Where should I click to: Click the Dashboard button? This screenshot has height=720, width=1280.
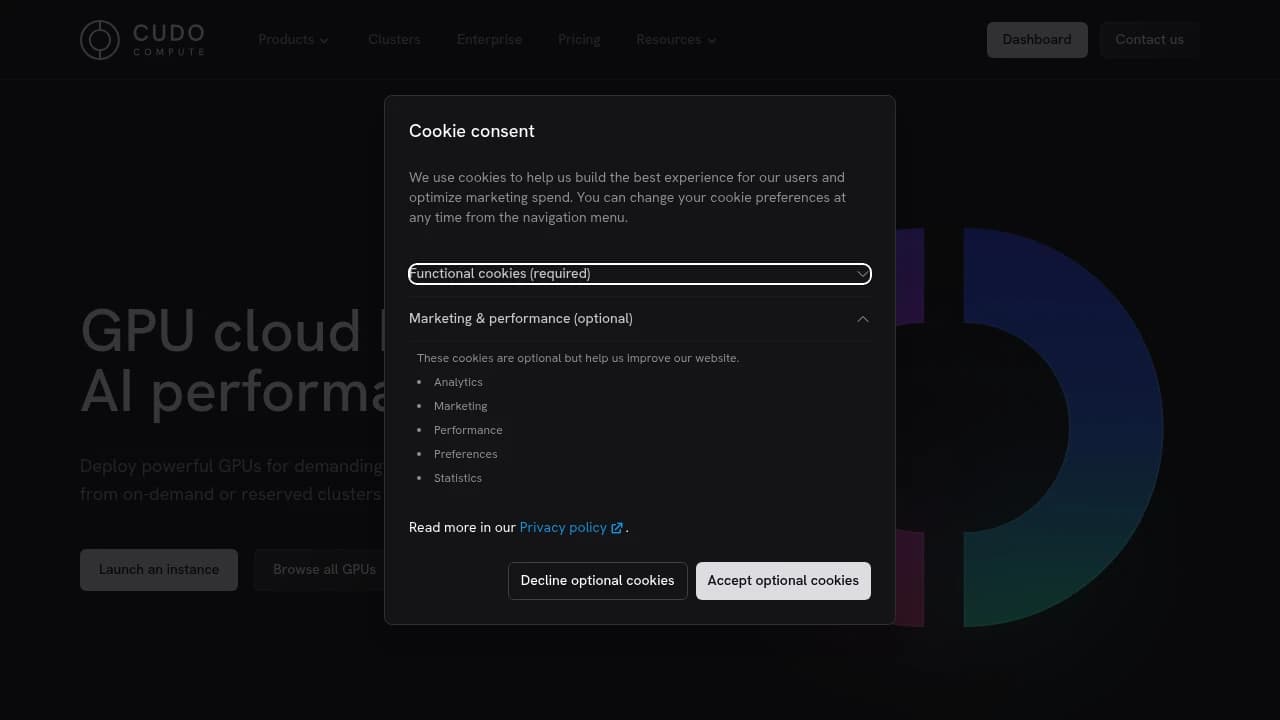point(1037,40)
